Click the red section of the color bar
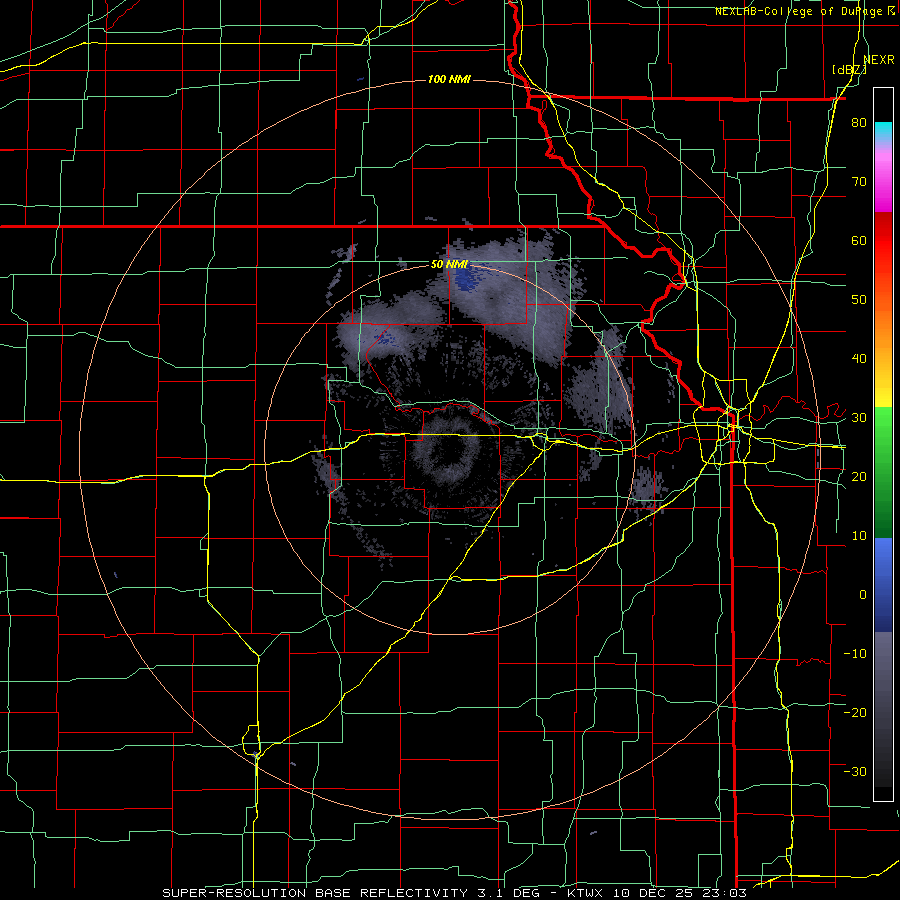900x900 pixels. (x=883, y=247)
